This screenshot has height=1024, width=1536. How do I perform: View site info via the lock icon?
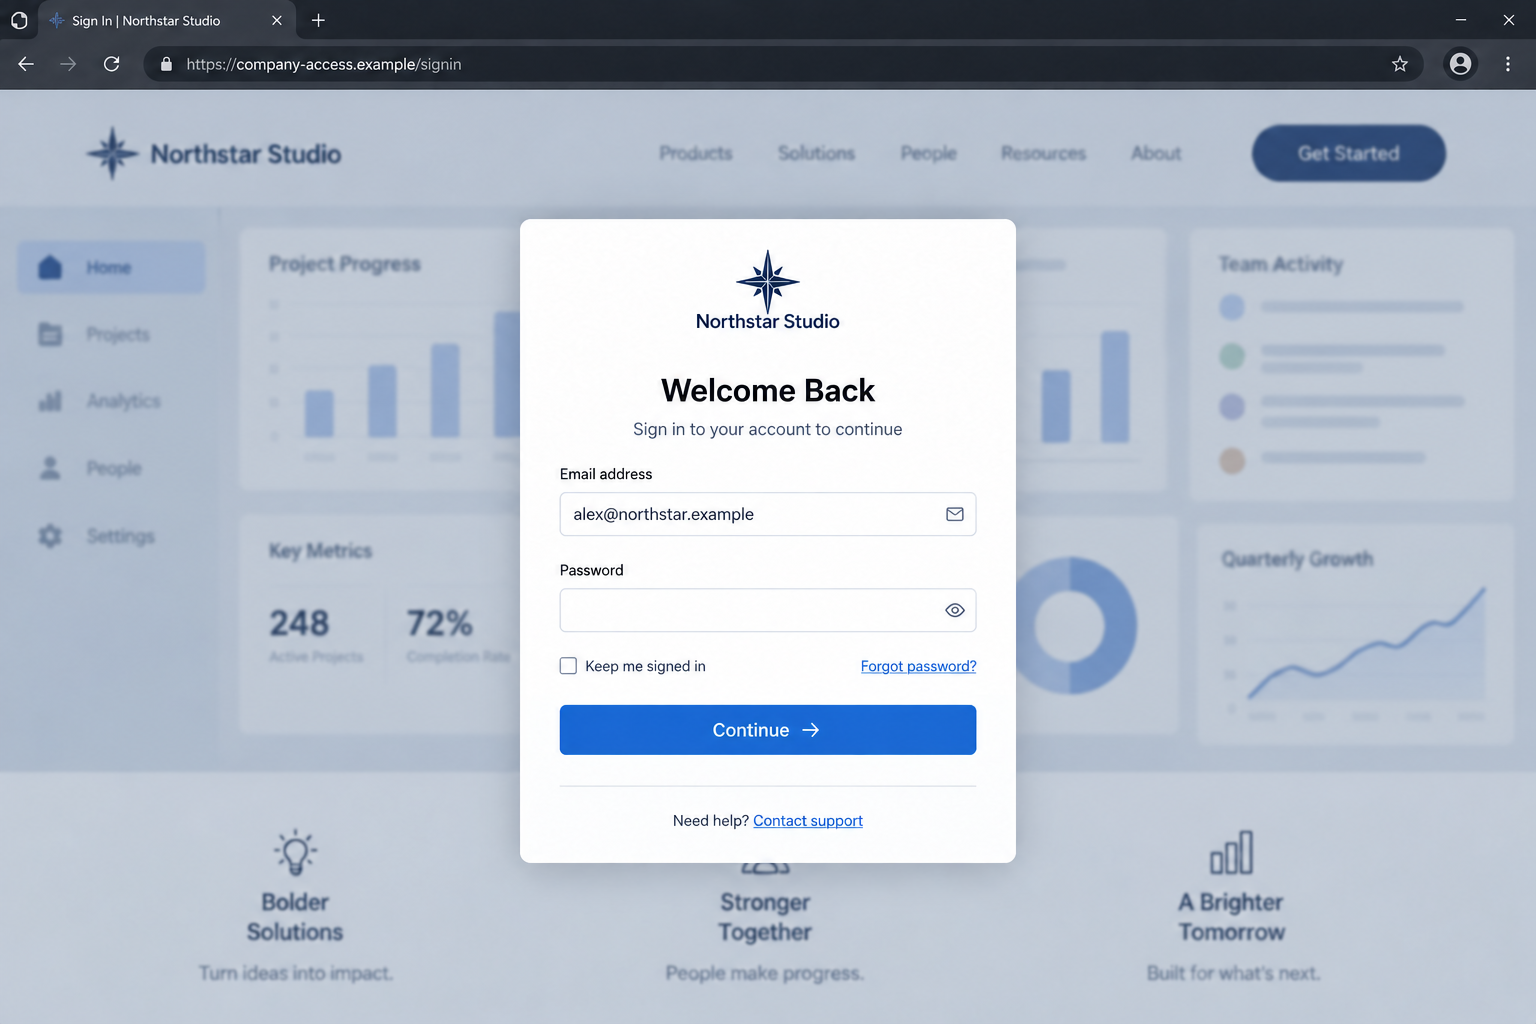click(x=166, y=64)
